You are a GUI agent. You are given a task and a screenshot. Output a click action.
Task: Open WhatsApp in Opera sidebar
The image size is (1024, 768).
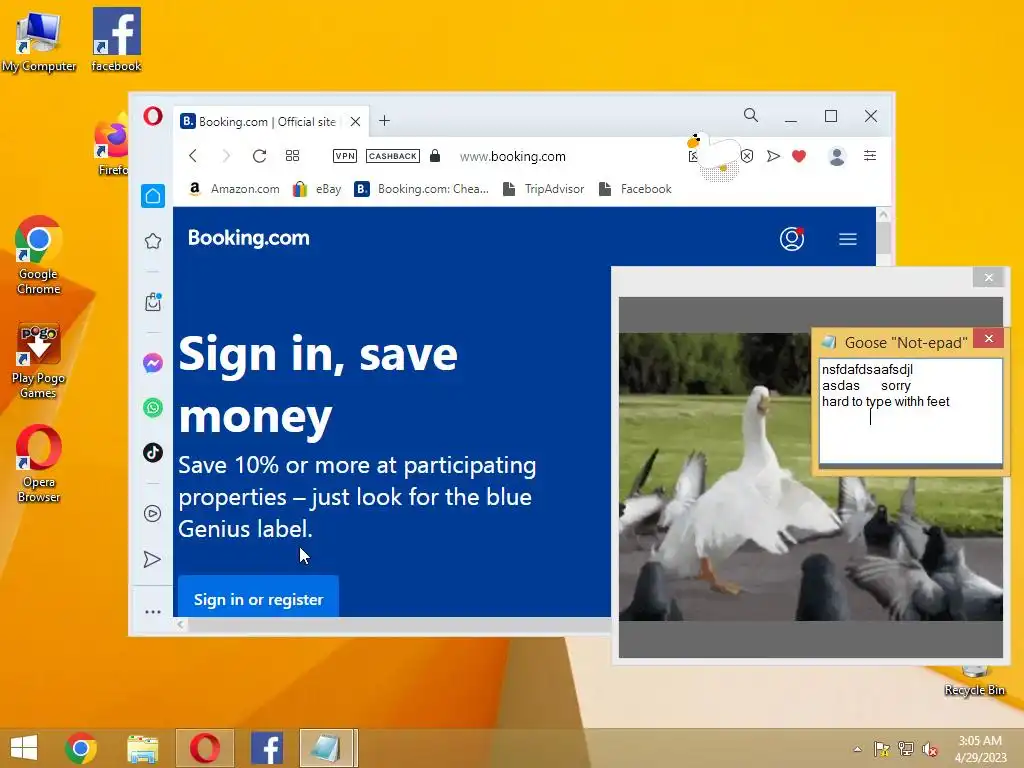click(153, 408)
